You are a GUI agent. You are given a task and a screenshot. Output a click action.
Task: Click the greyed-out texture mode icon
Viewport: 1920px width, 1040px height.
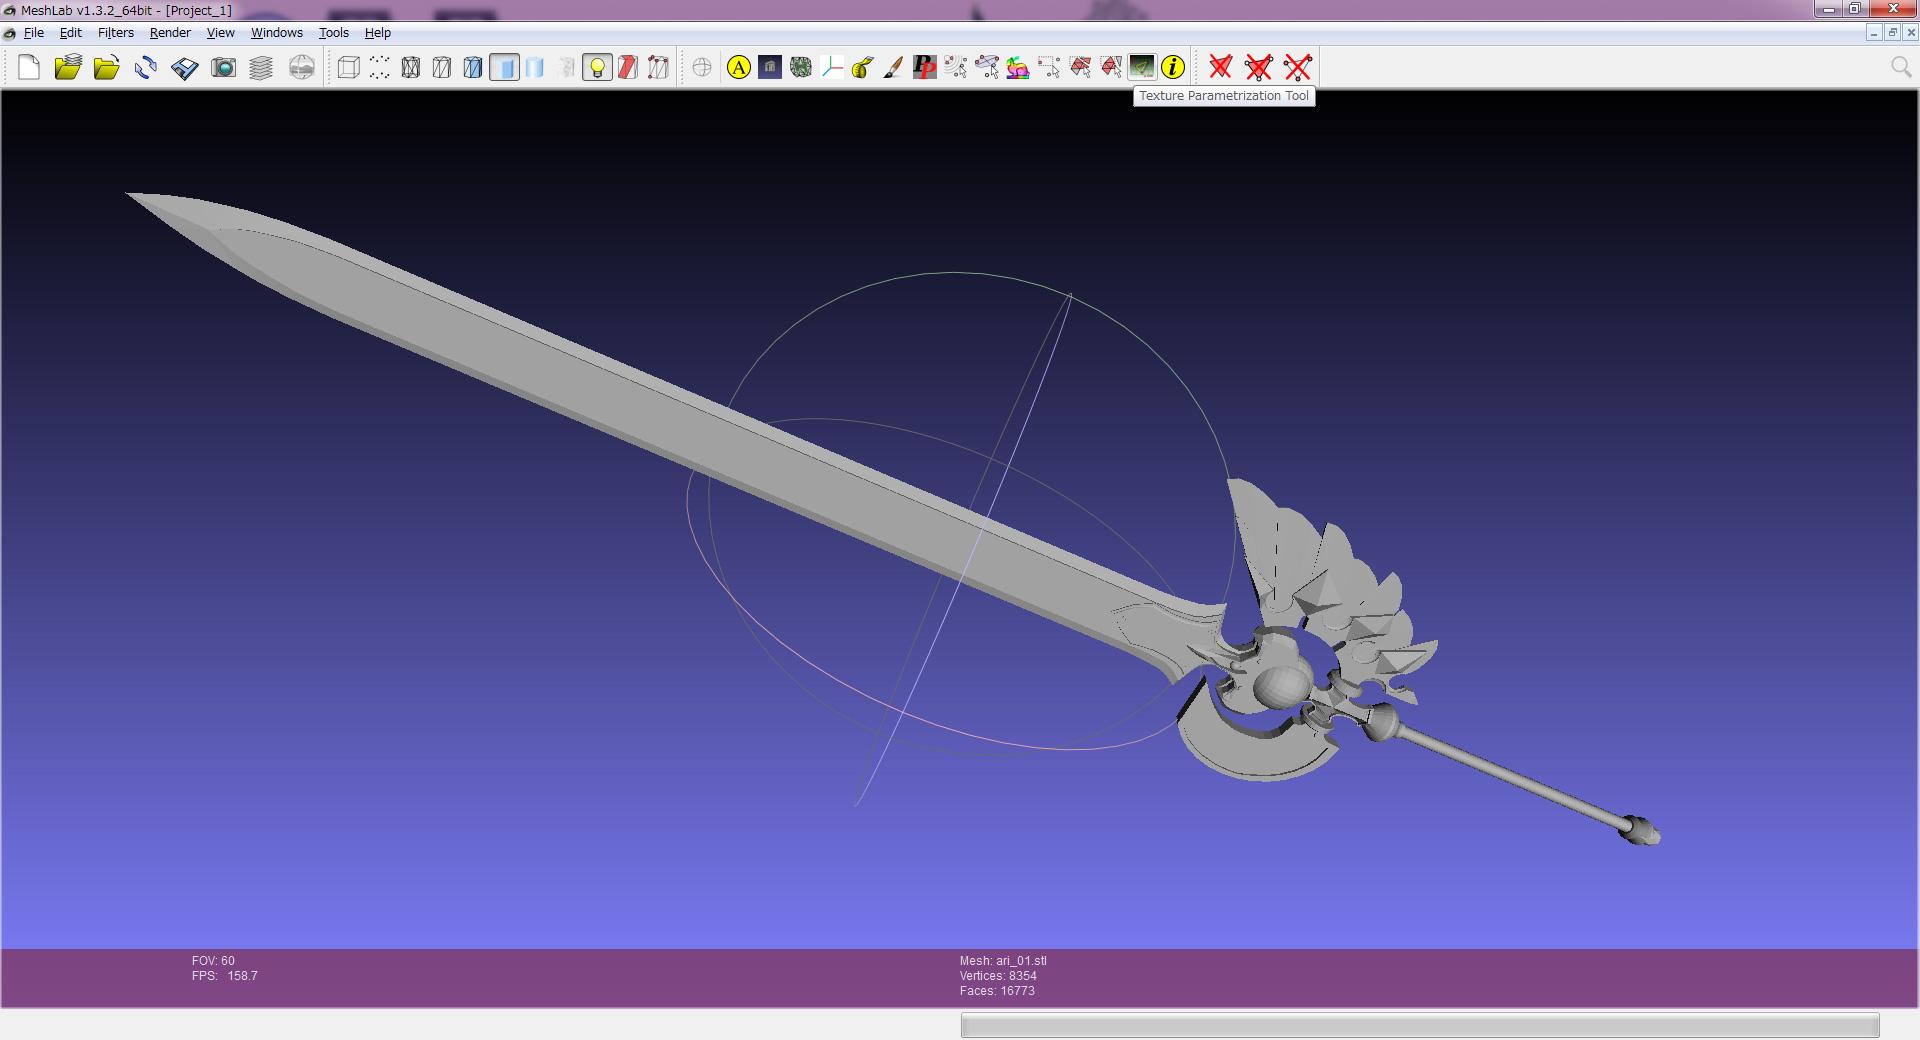tap(566, 67)
